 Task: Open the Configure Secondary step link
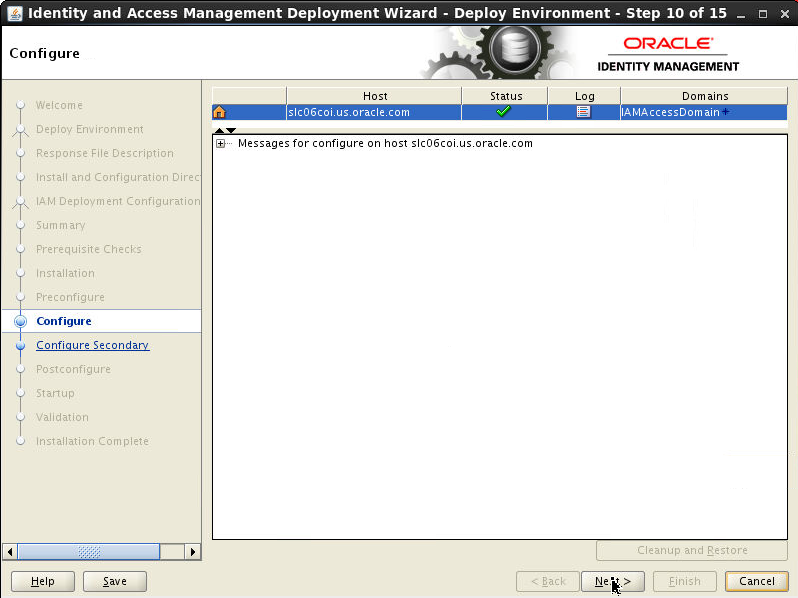[x=92, y=345]
